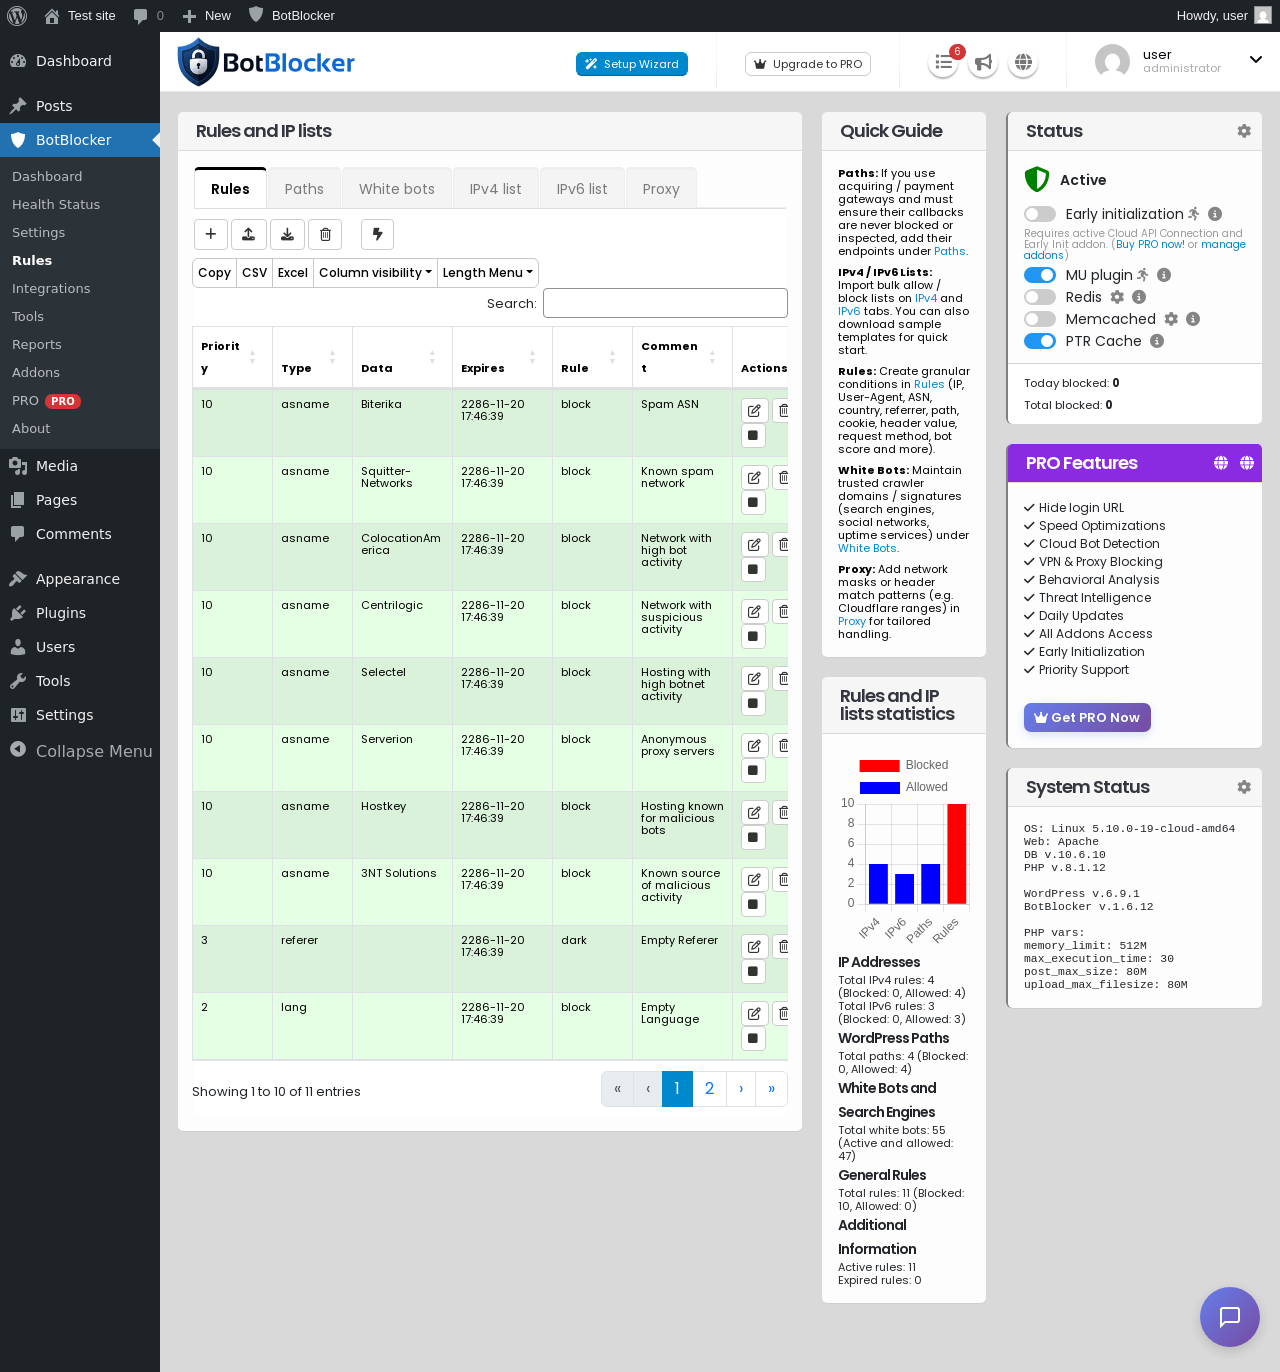Sort table by Priority column
This screenshot has width=1280, height=1372.
click(232, 357)
